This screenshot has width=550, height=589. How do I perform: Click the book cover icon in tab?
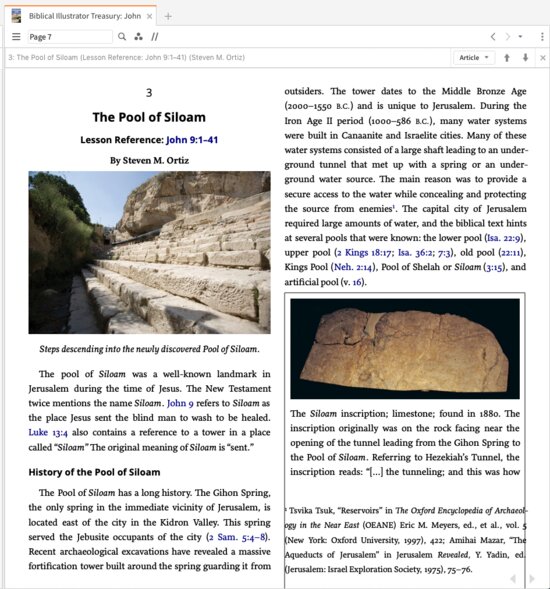click(16, 16)
